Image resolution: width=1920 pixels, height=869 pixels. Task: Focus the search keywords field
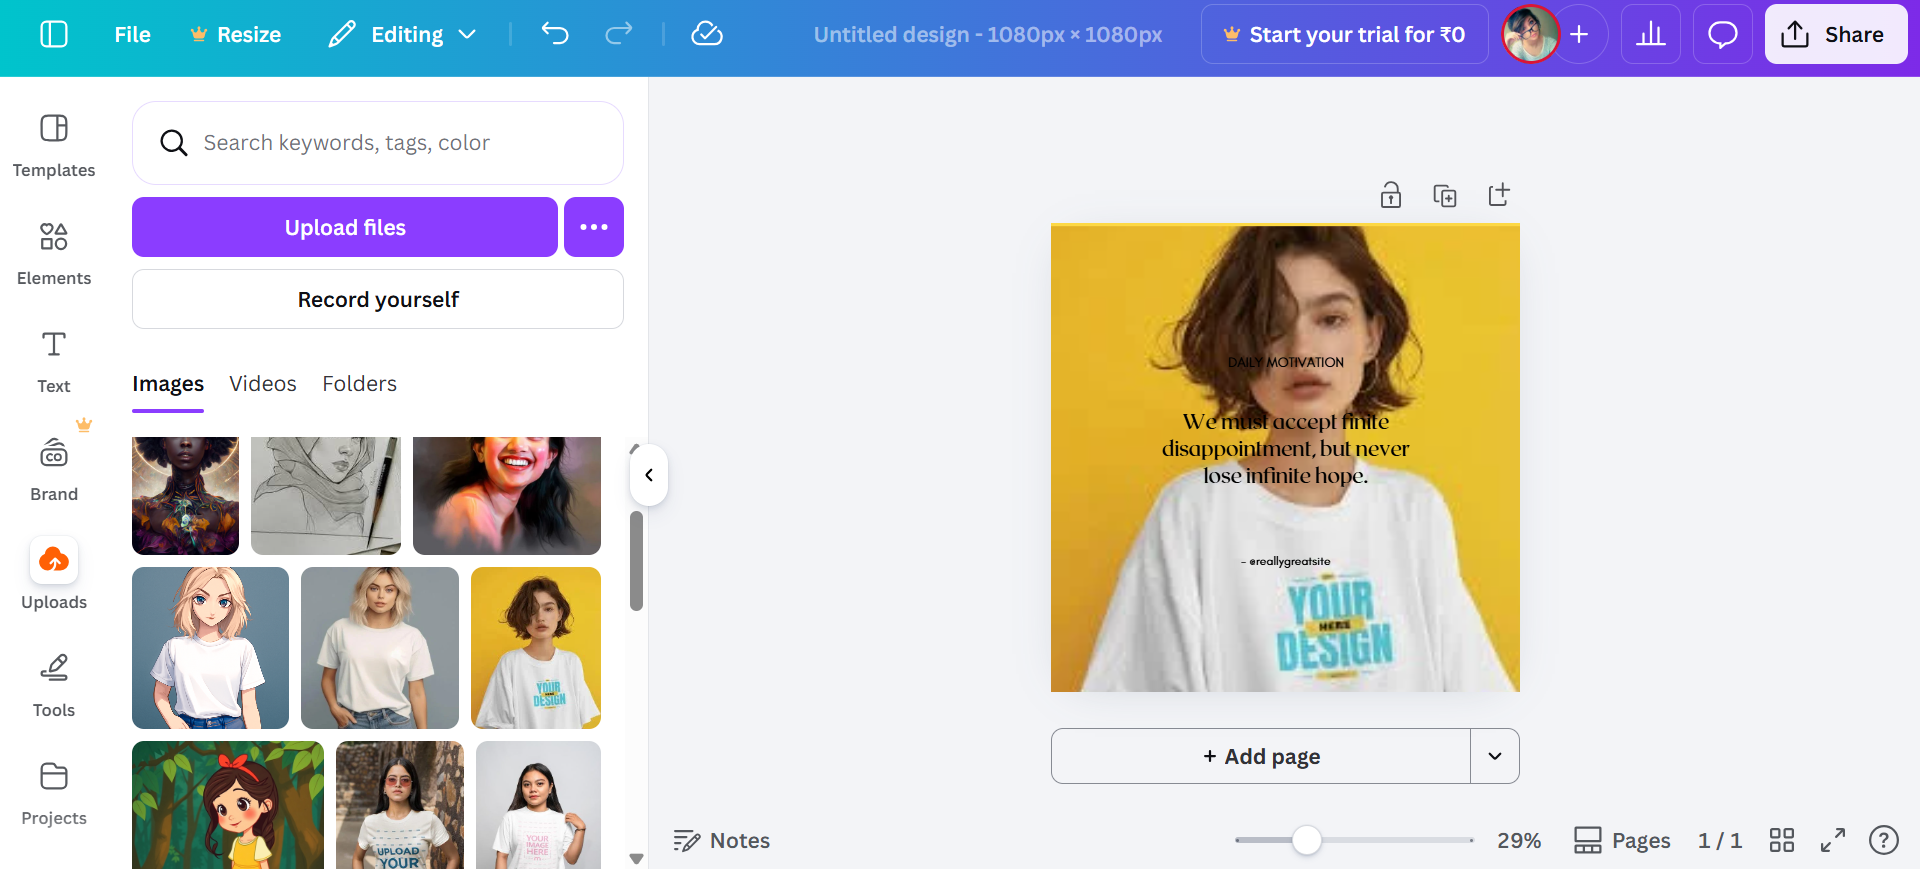pos(378,143)
